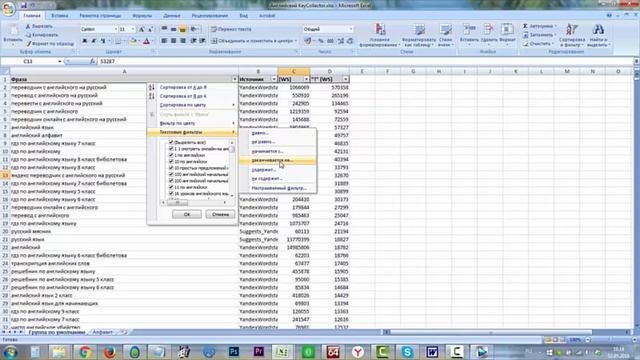Click the Cell Styles icon
The width and height of the screenshot is (640, 360).
click(445, 30)
